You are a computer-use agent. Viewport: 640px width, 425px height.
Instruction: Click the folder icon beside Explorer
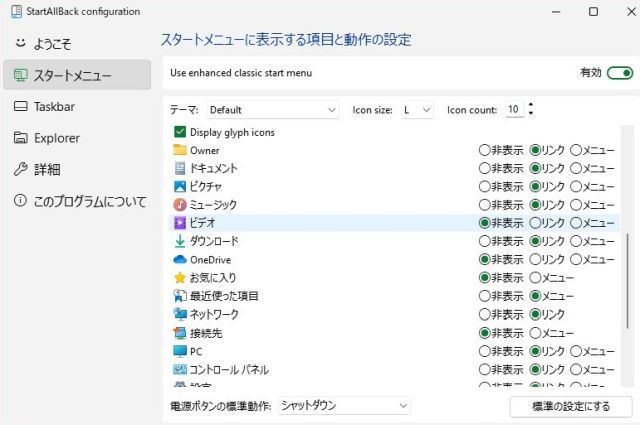point(20,138)
